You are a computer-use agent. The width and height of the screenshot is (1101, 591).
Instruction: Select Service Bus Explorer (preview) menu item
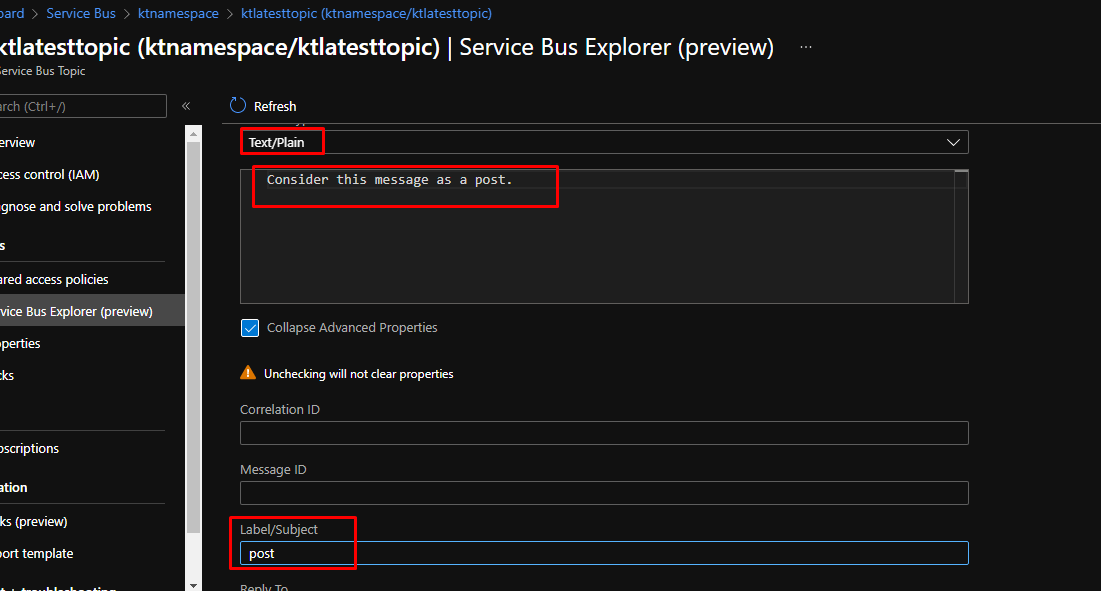76,311
